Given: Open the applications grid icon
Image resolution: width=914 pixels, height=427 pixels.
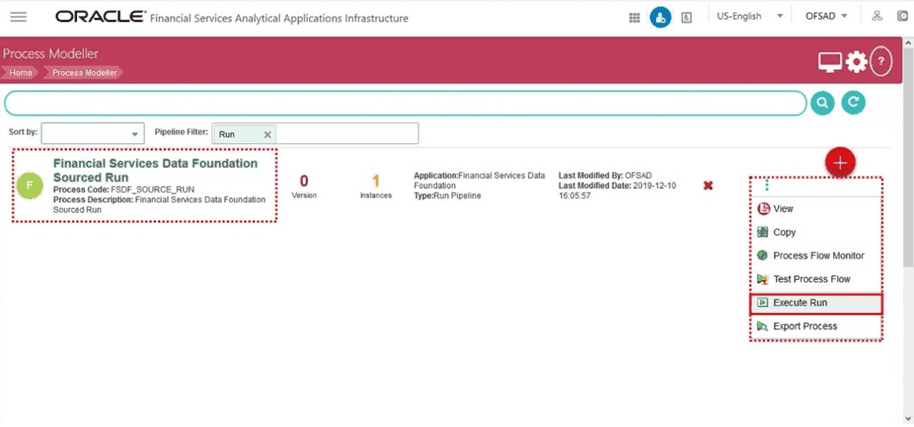Looking at the screenshot, I should pos(635,17).
